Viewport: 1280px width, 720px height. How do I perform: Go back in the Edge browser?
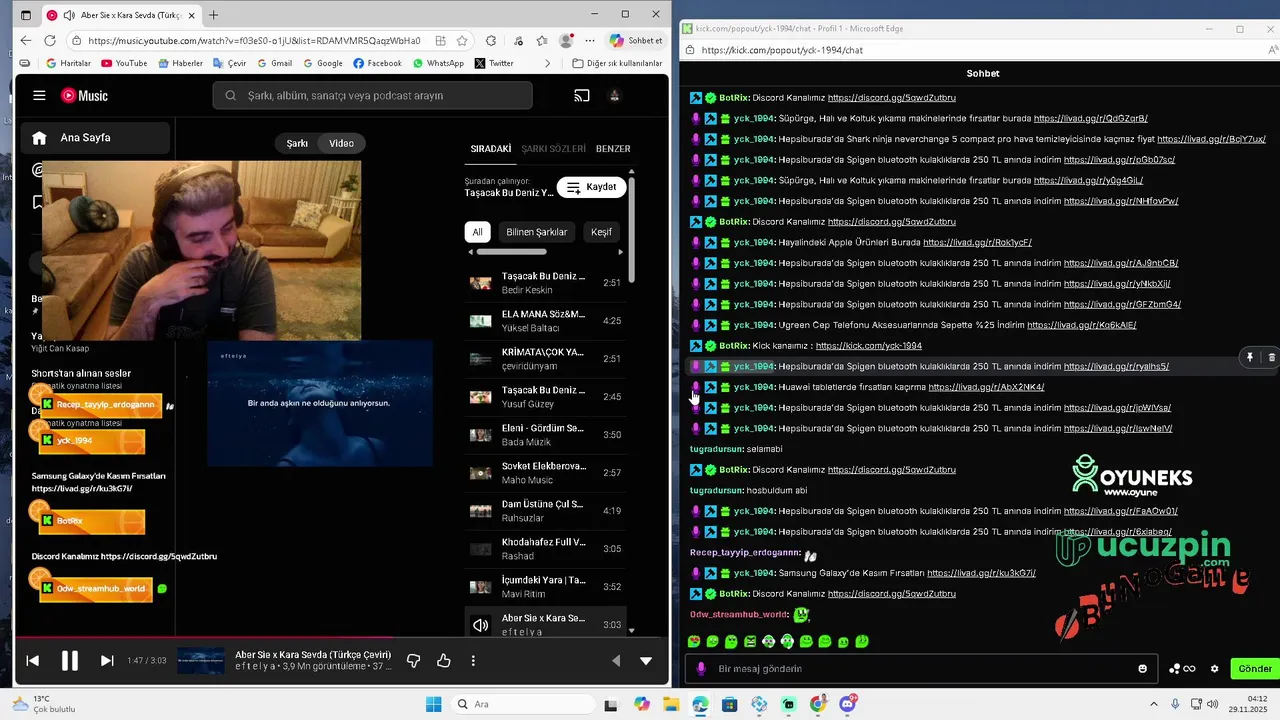coord(25,41)
